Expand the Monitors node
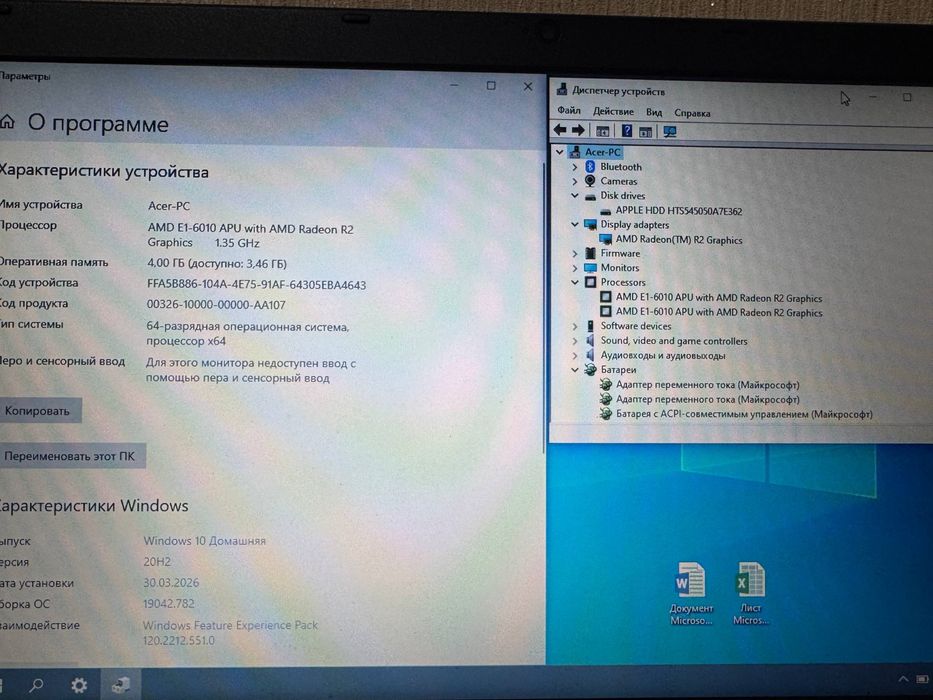The height and width of the screenshot is (700, 933). [575, 268]
